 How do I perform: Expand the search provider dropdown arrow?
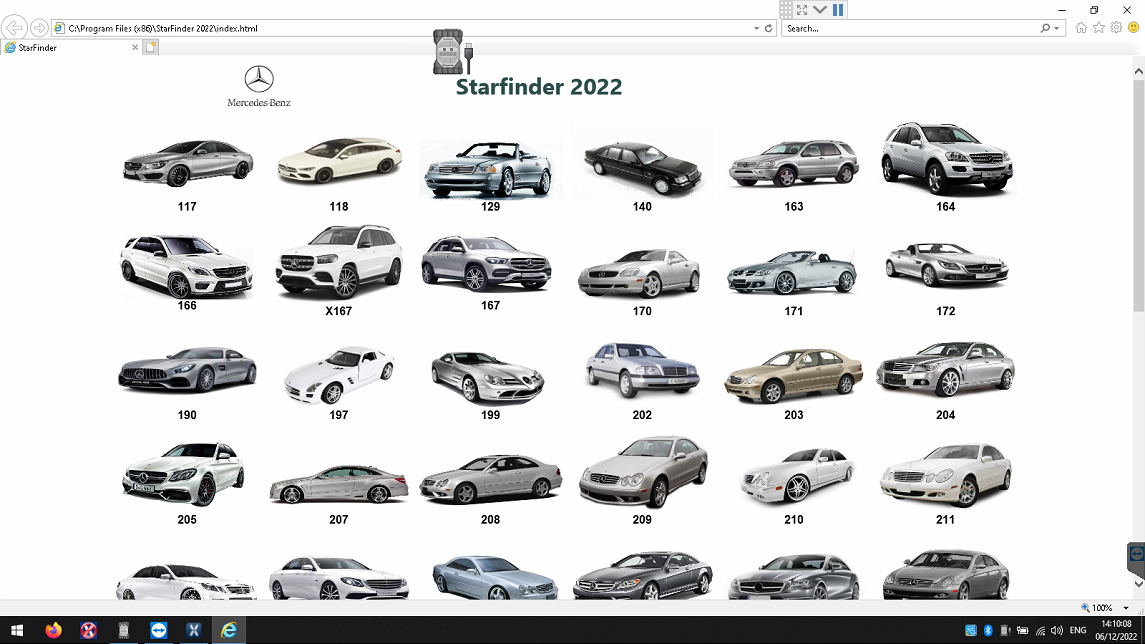[x=1057, y=28]
